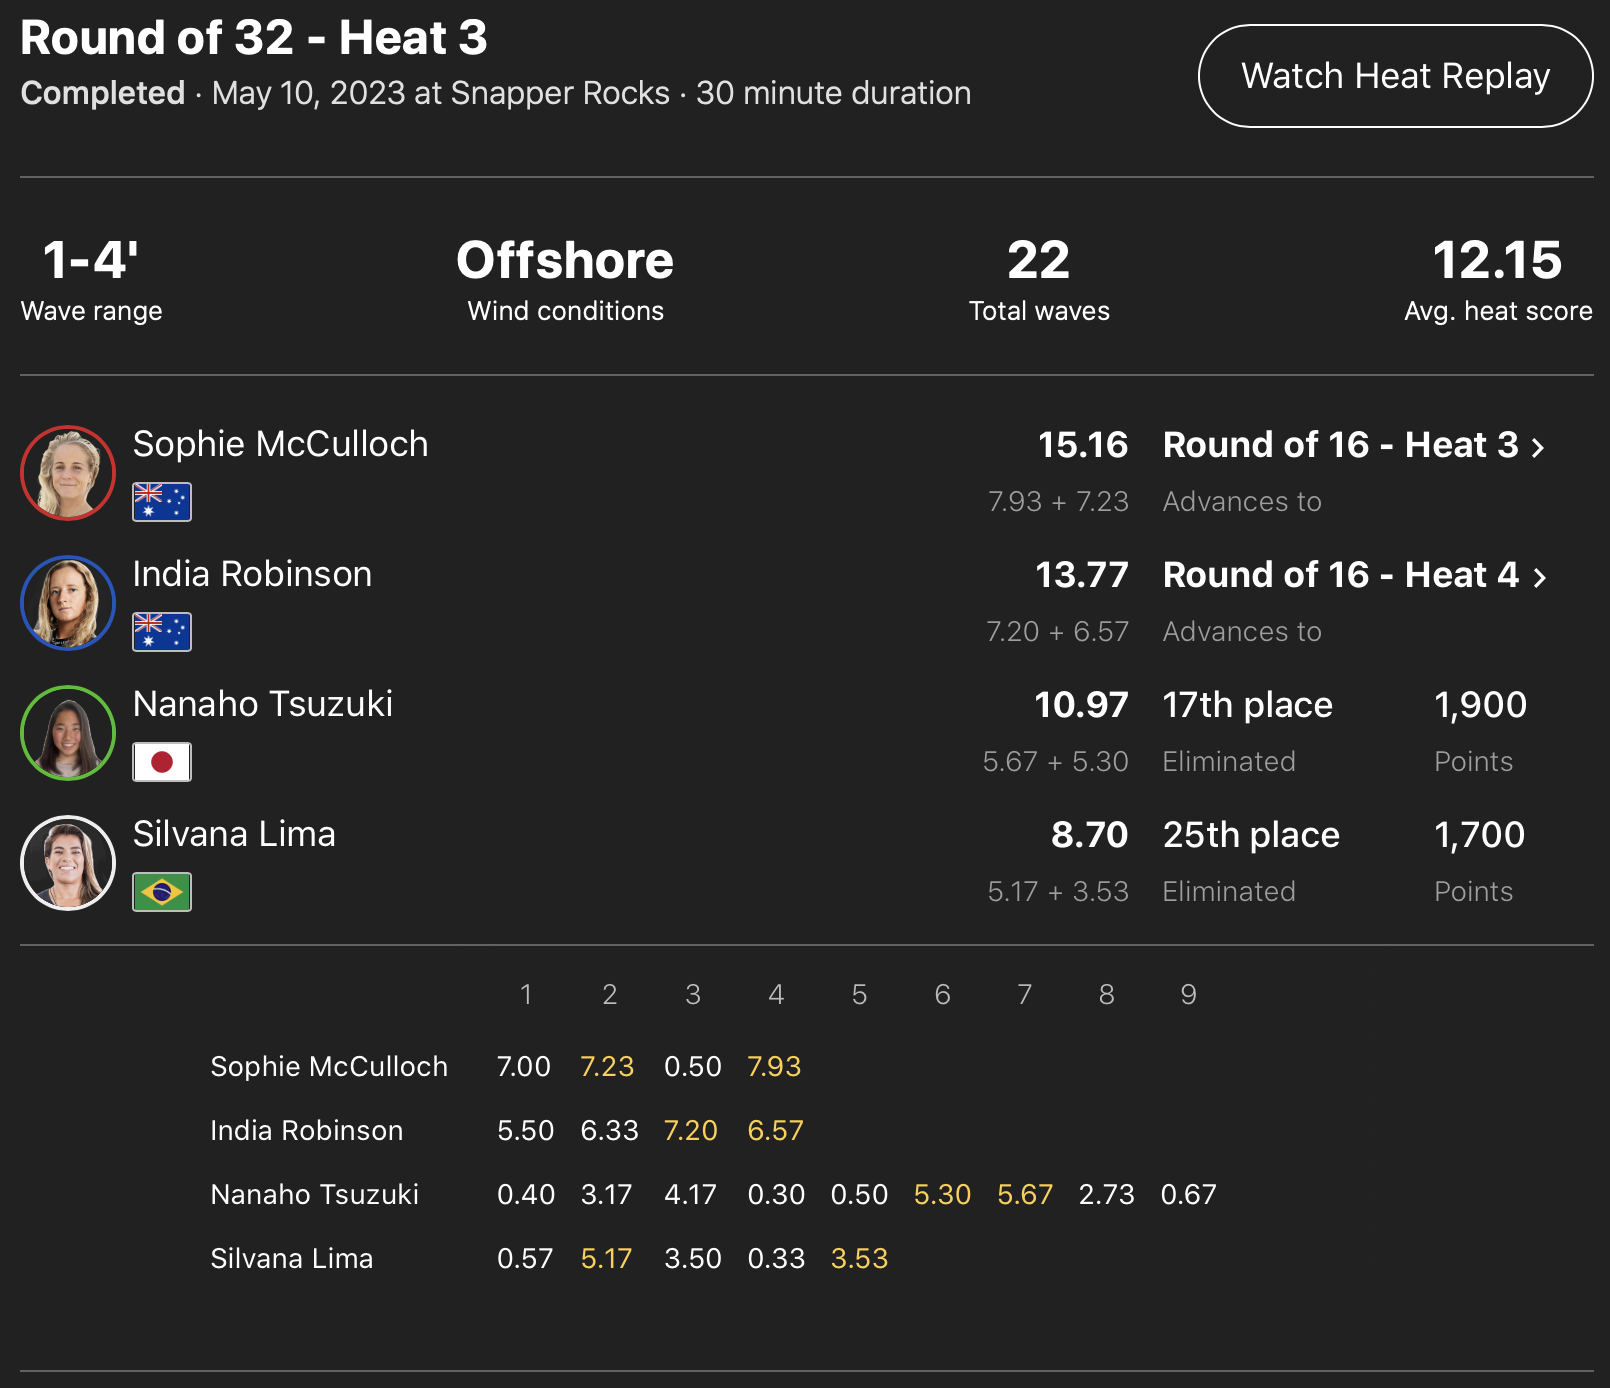Click the Australian flag under Sophie McCulloch
Screen dimensions: 1610x1388
coord(162,502)
